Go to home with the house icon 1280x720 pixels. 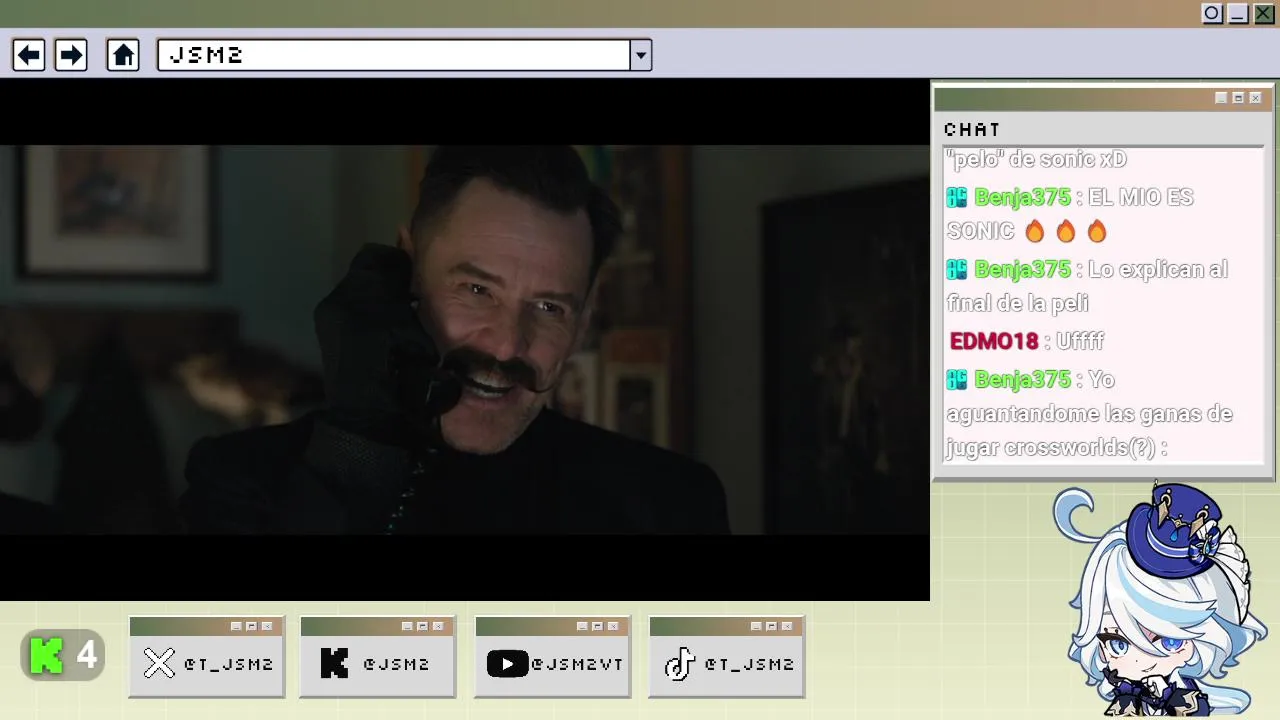(x=123, y=55)
